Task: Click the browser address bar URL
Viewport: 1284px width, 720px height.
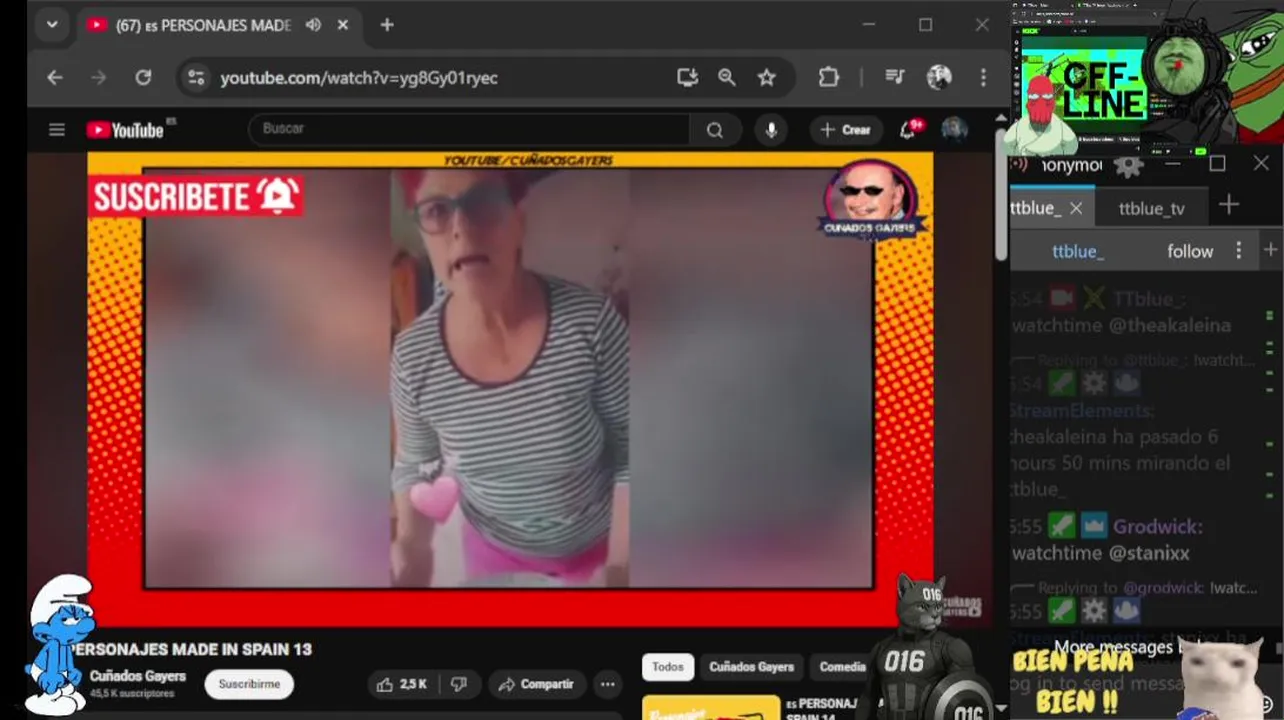Action: (x=358, y=77)
